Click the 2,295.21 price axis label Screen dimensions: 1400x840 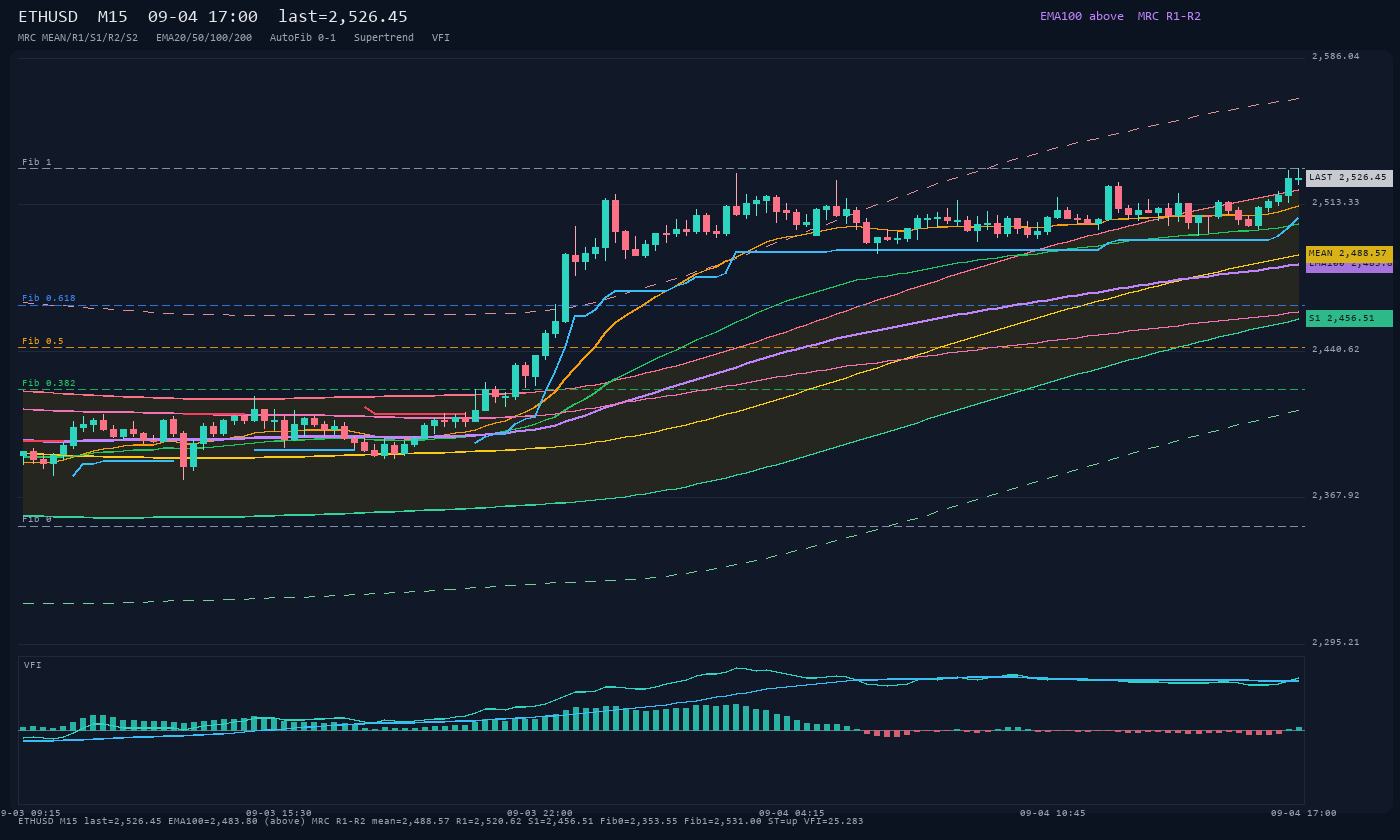[1336, 642]
